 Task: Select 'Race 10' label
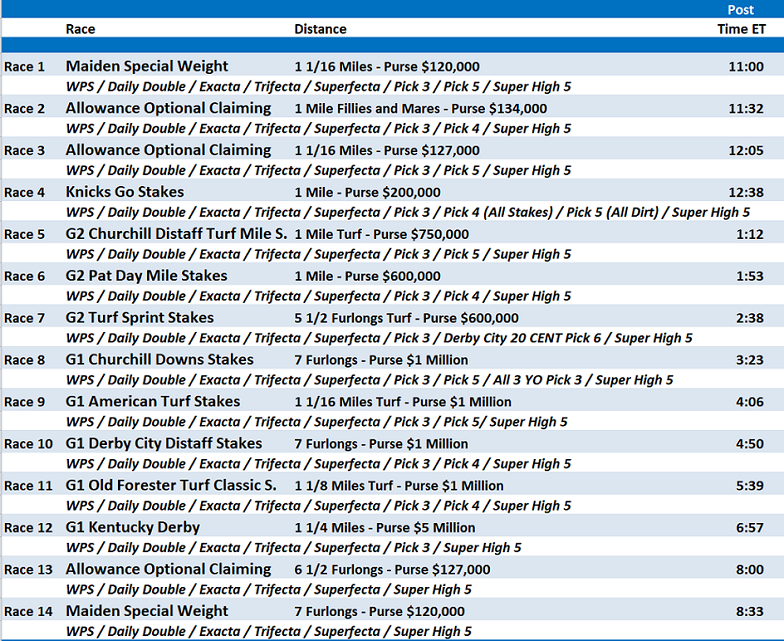28,444
